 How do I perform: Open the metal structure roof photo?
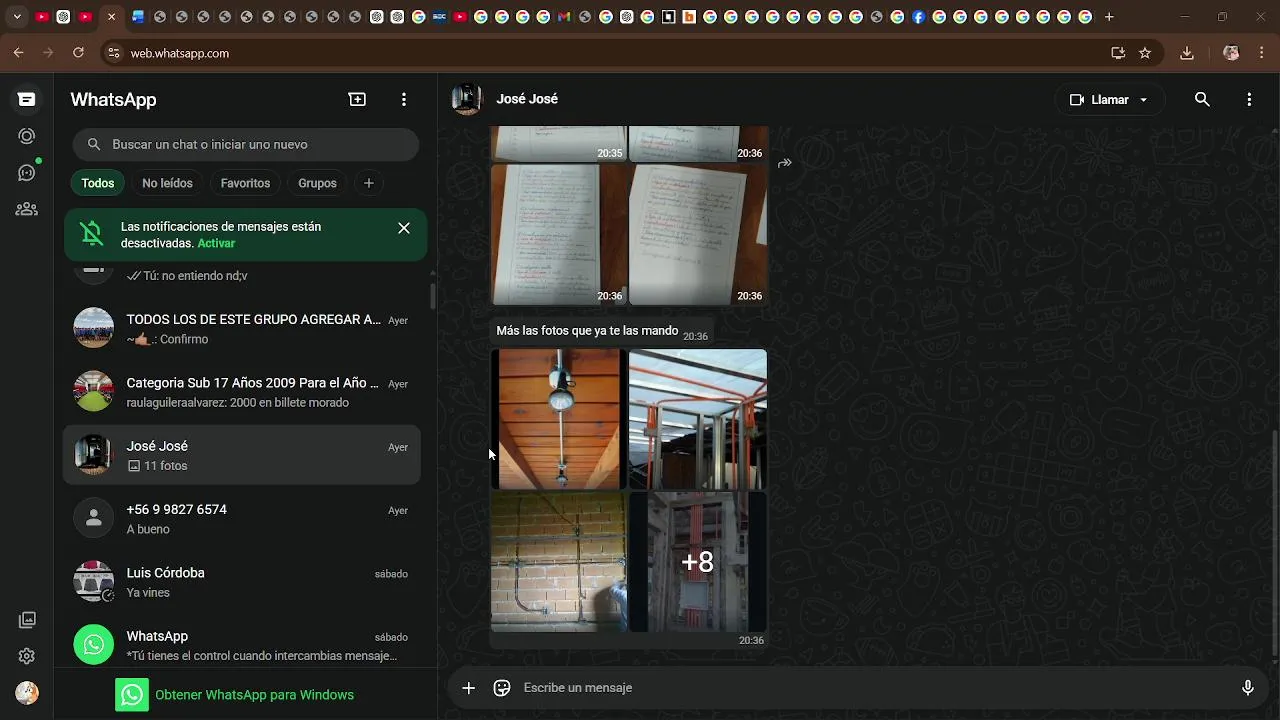(x=698, y=419)
